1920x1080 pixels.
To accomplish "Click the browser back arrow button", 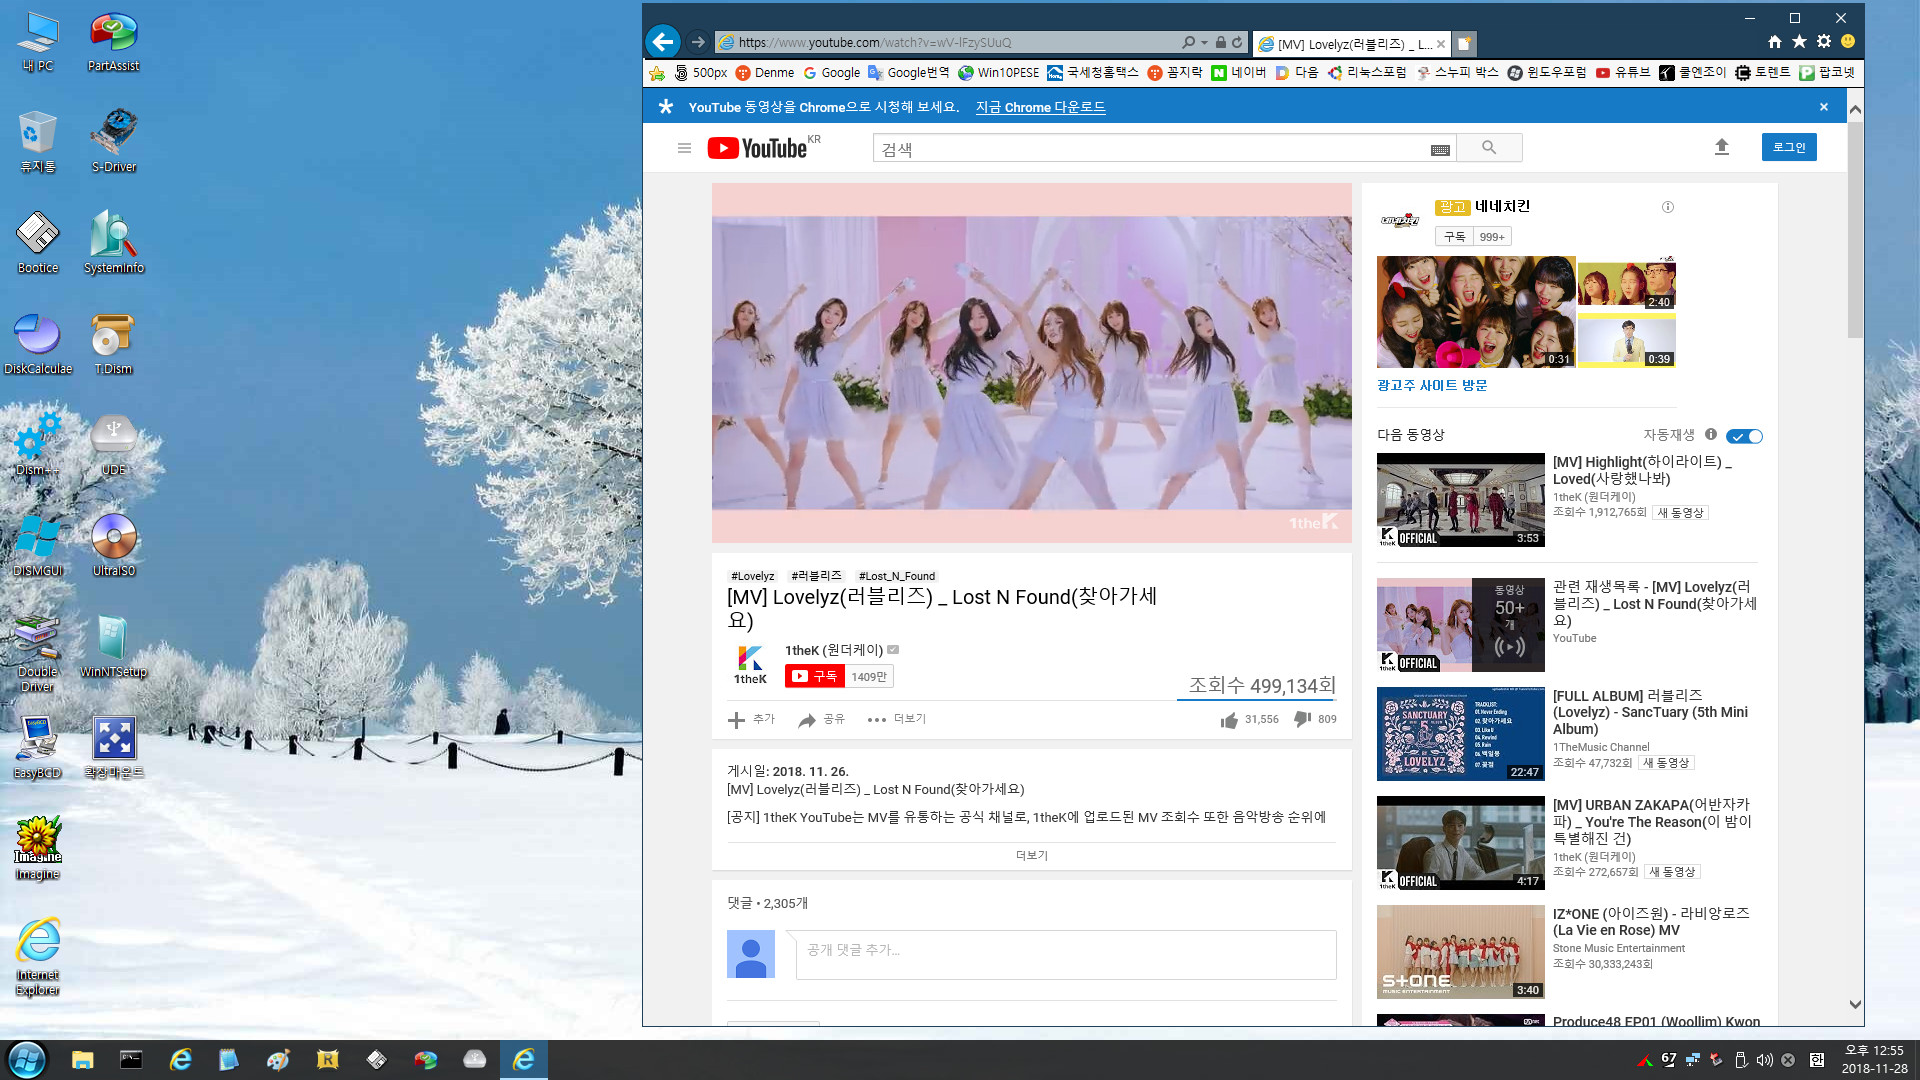I will (662, 42).
